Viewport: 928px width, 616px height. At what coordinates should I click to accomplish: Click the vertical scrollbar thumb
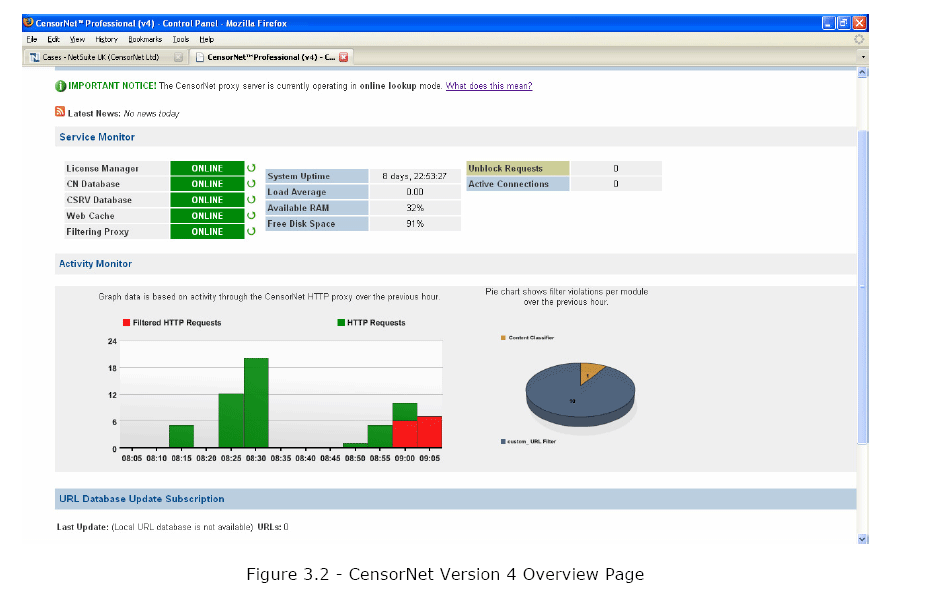862,286
